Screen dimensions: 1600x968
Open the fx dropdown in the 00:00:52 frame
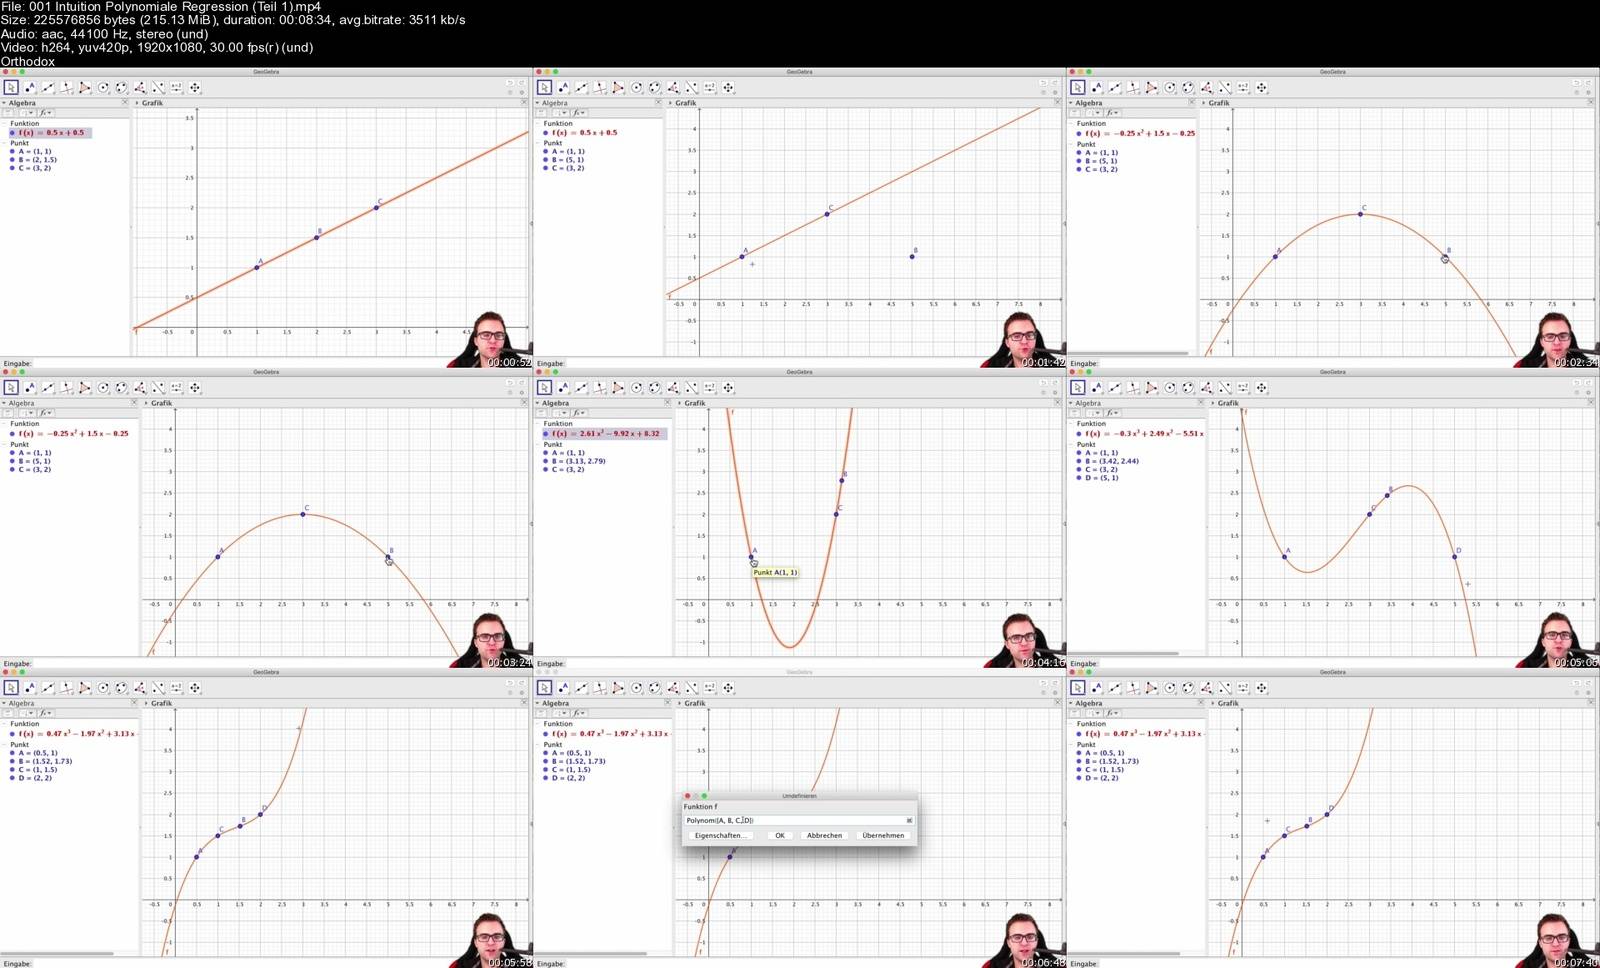(x=46, y=113)
